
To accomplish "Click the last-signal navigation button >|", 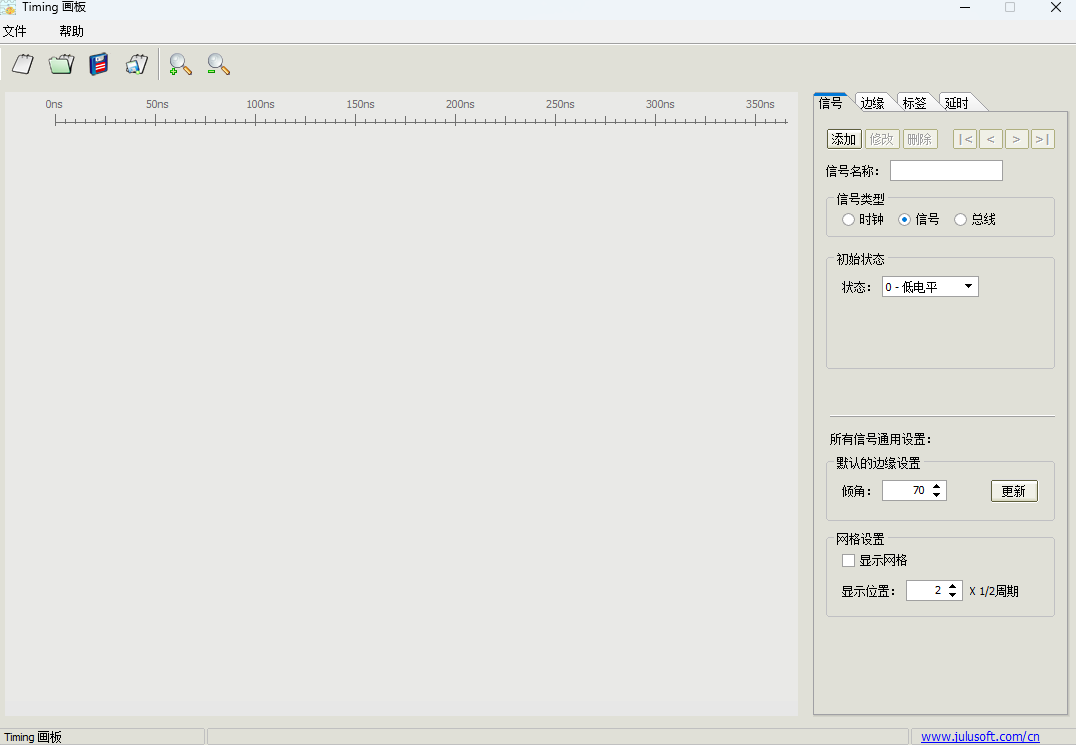I will coord(1042,139).
